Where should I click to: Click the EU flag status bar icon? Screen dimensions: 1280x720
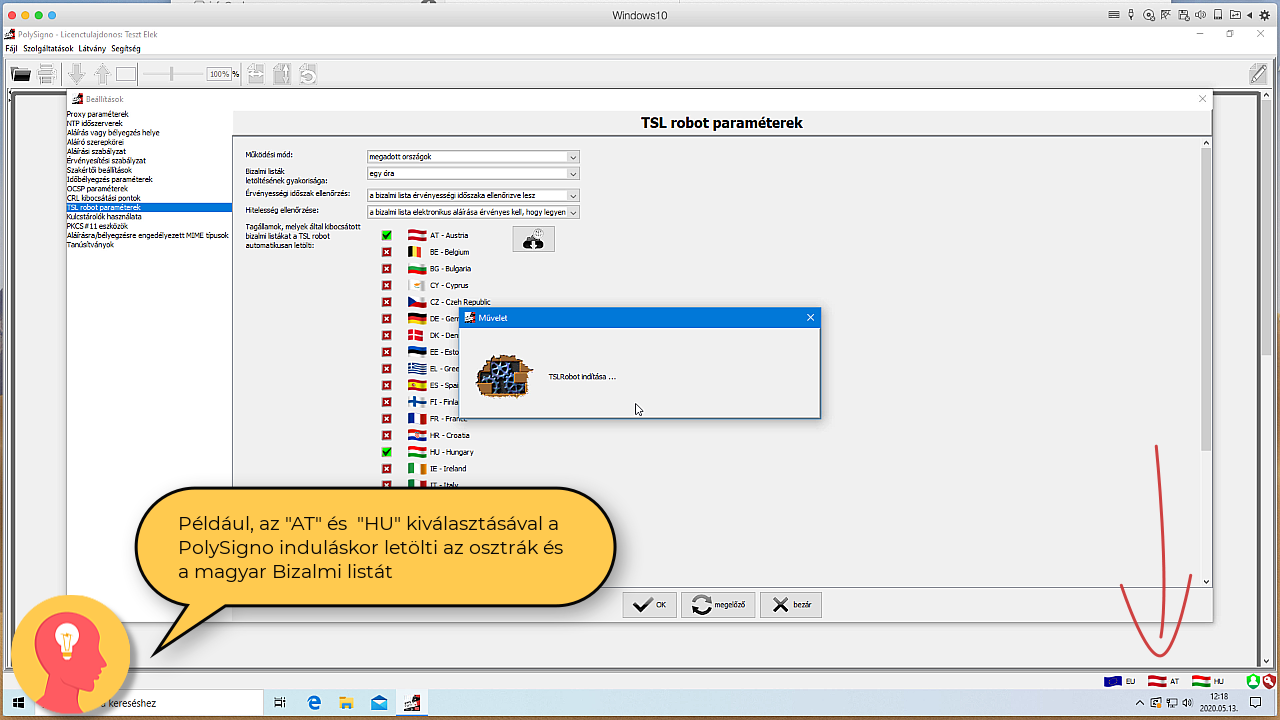tap(1113, 681)
